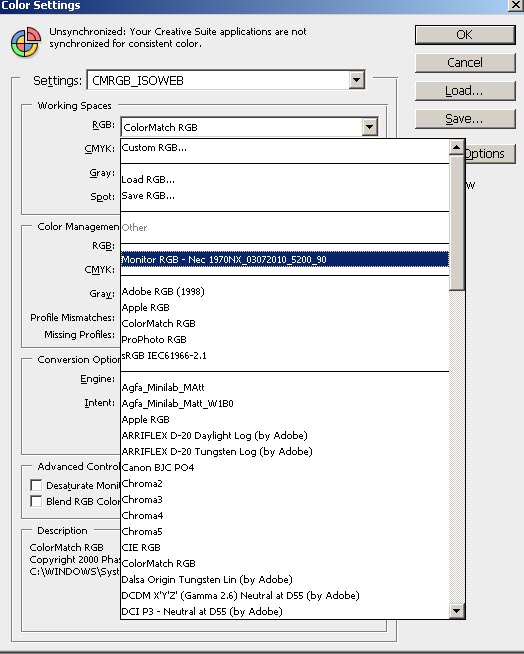
Task: Select ARRIFLEX D-20 Daylight Log profile
Action: coord(285,435)
